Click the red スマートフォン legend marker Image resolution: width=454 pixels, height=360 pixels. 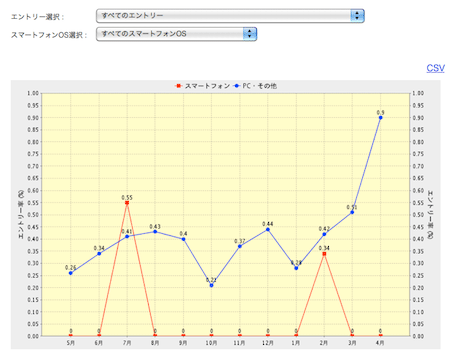click(x=178, y=86)
